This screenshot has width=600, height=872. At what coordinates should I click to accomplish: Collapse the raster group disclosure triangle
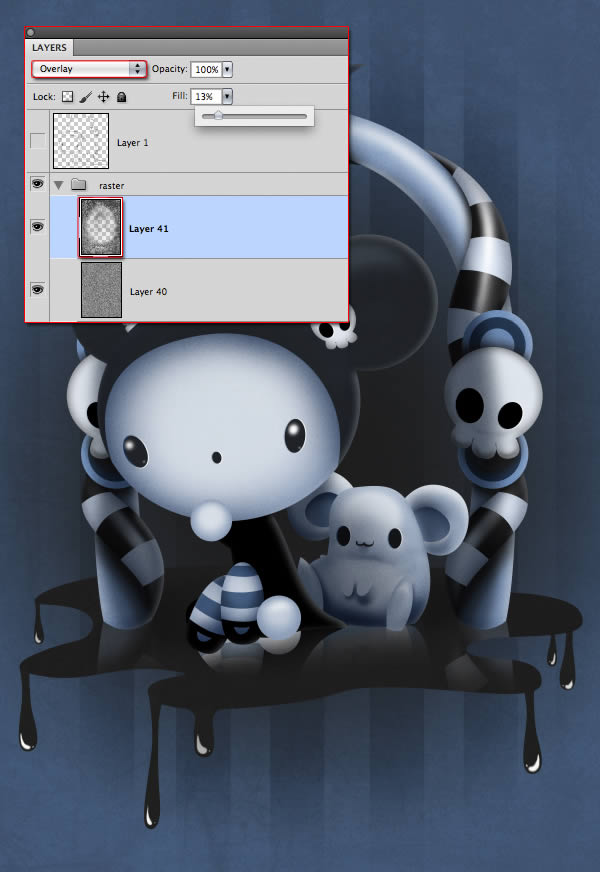click(x=58, y=185)
